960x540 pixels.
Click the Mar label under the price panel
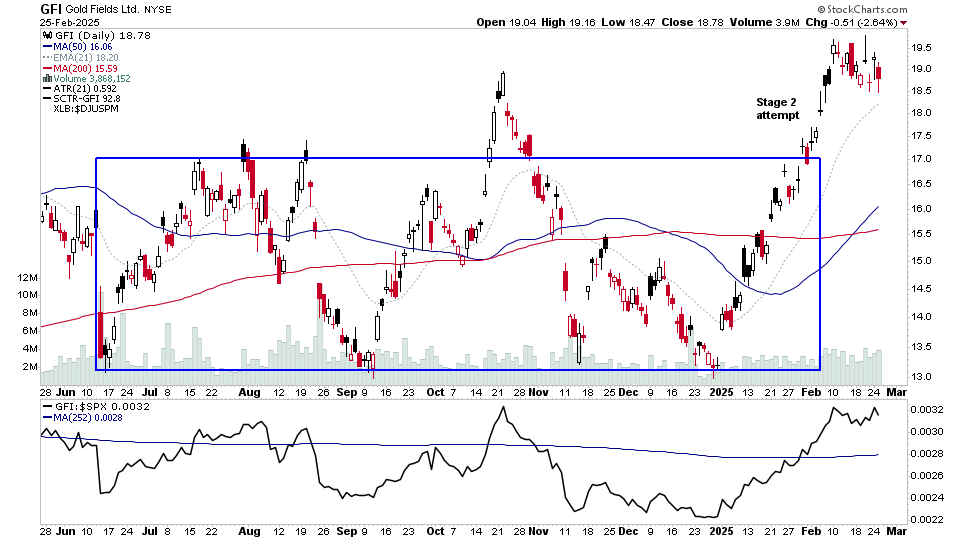896,392
